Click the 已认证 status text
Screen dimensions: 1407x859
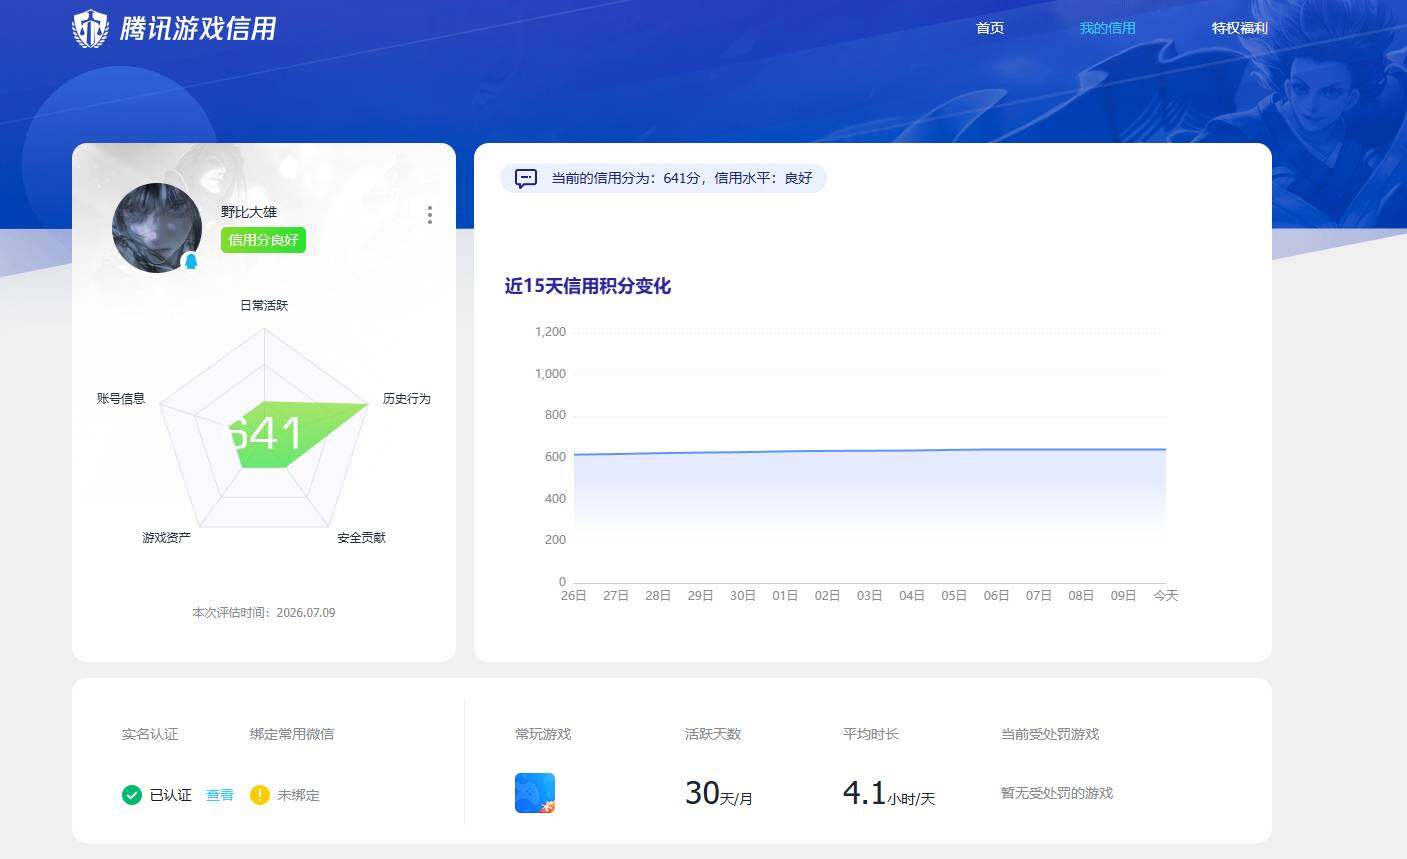point(170,795)
